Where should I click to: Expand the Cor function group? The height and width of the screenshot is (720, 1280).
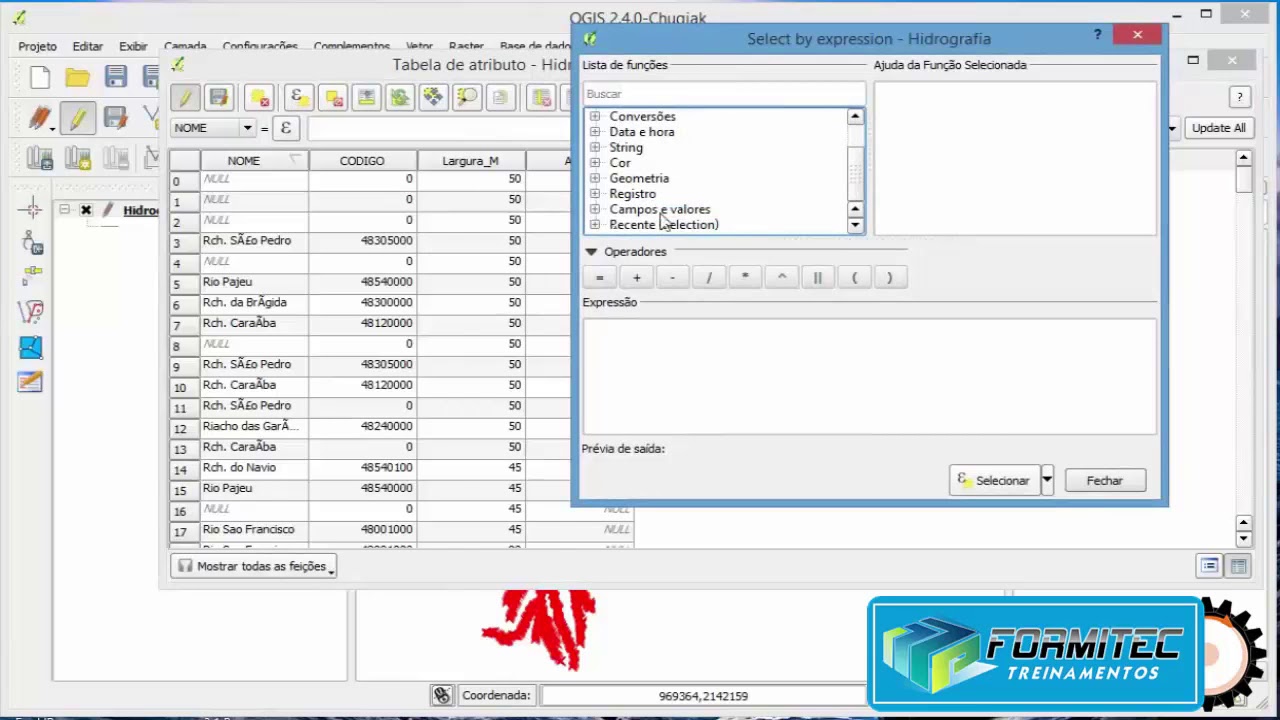(595, 163)
